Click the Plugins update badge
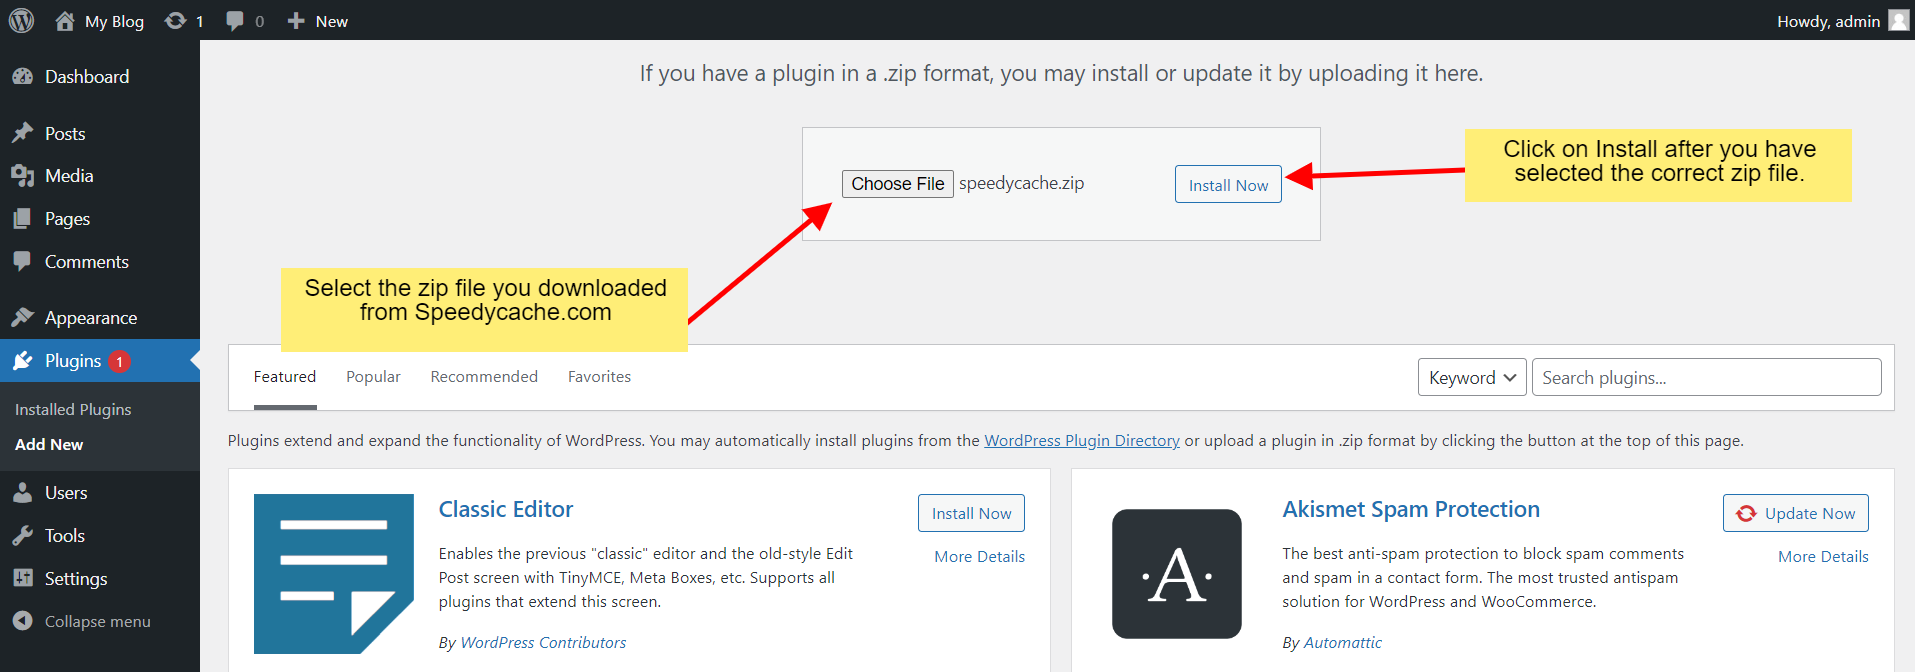1915x672 pixels. (x=119, y=361)
